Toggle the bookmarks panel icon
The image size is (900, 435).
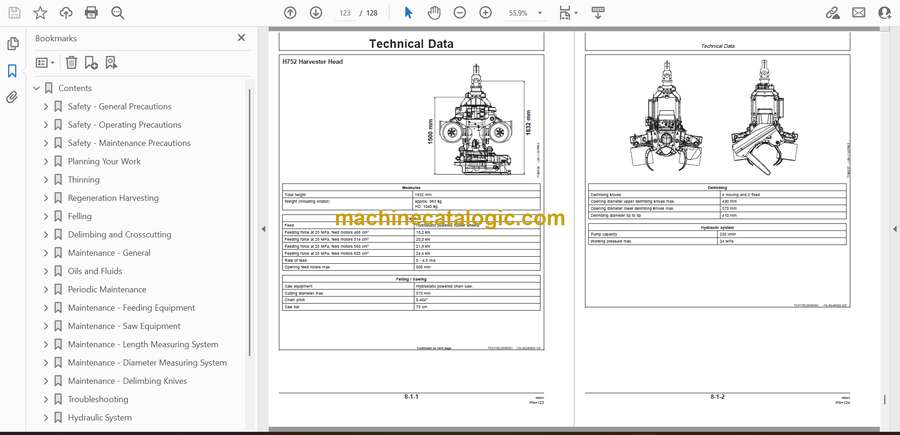[x=12, y=71]
